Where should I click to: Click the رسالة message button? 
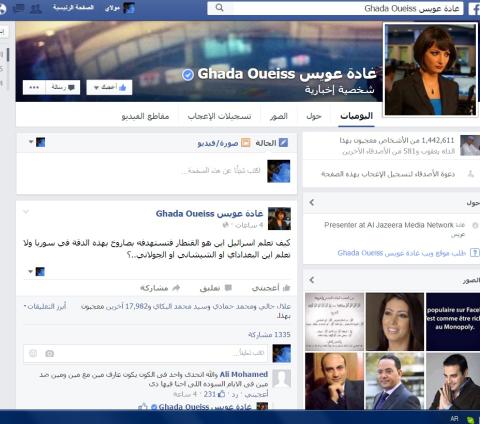click(63, 87)
